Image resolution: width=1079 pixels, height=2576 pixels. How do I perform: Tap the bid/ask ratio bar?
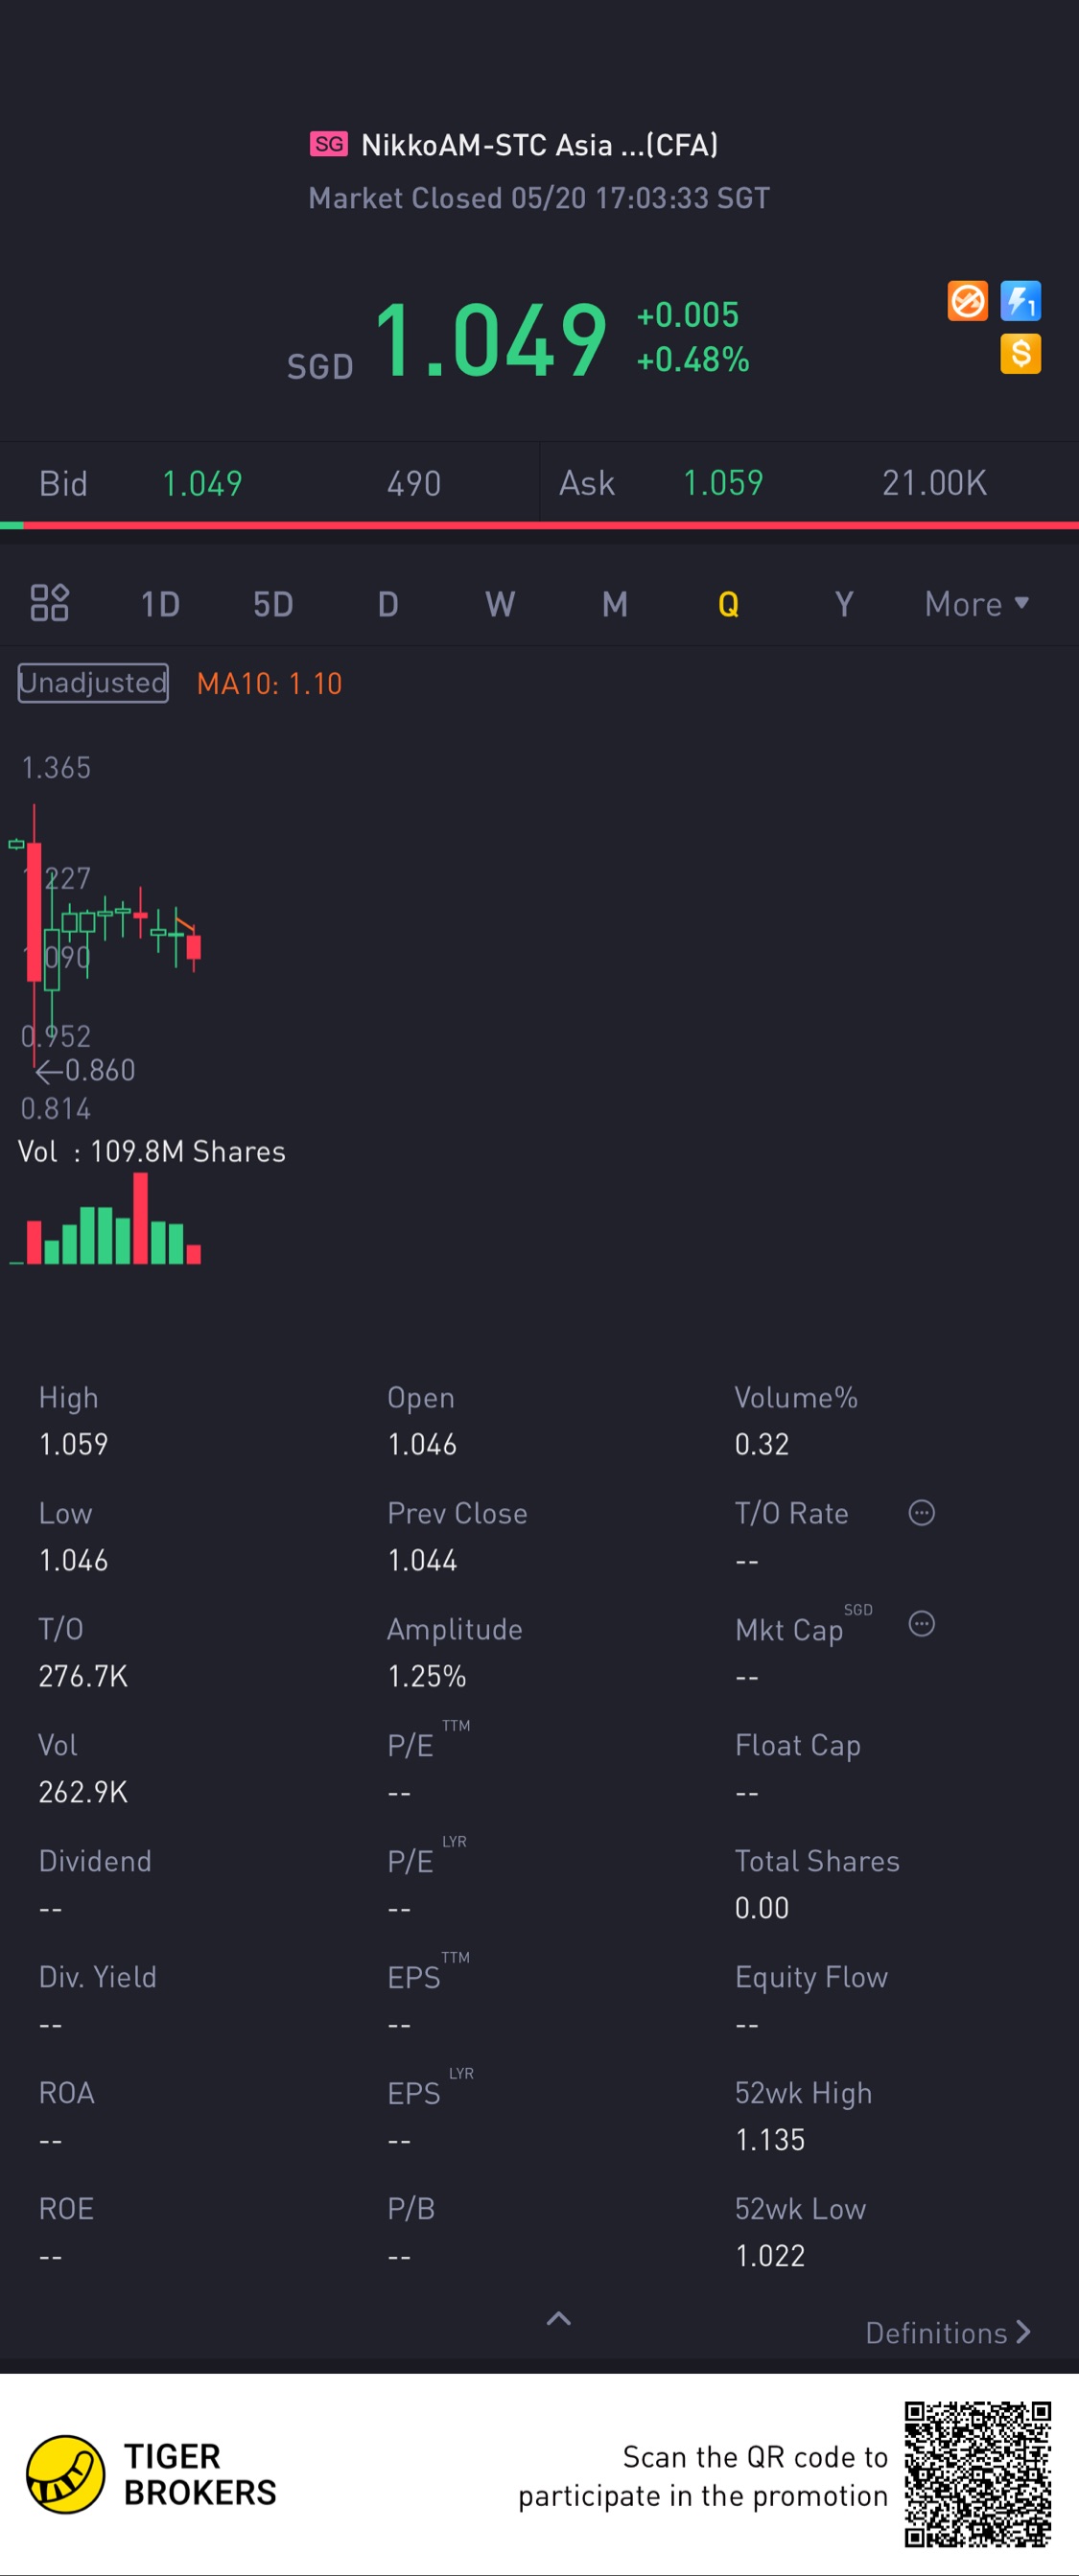(540, 525)
